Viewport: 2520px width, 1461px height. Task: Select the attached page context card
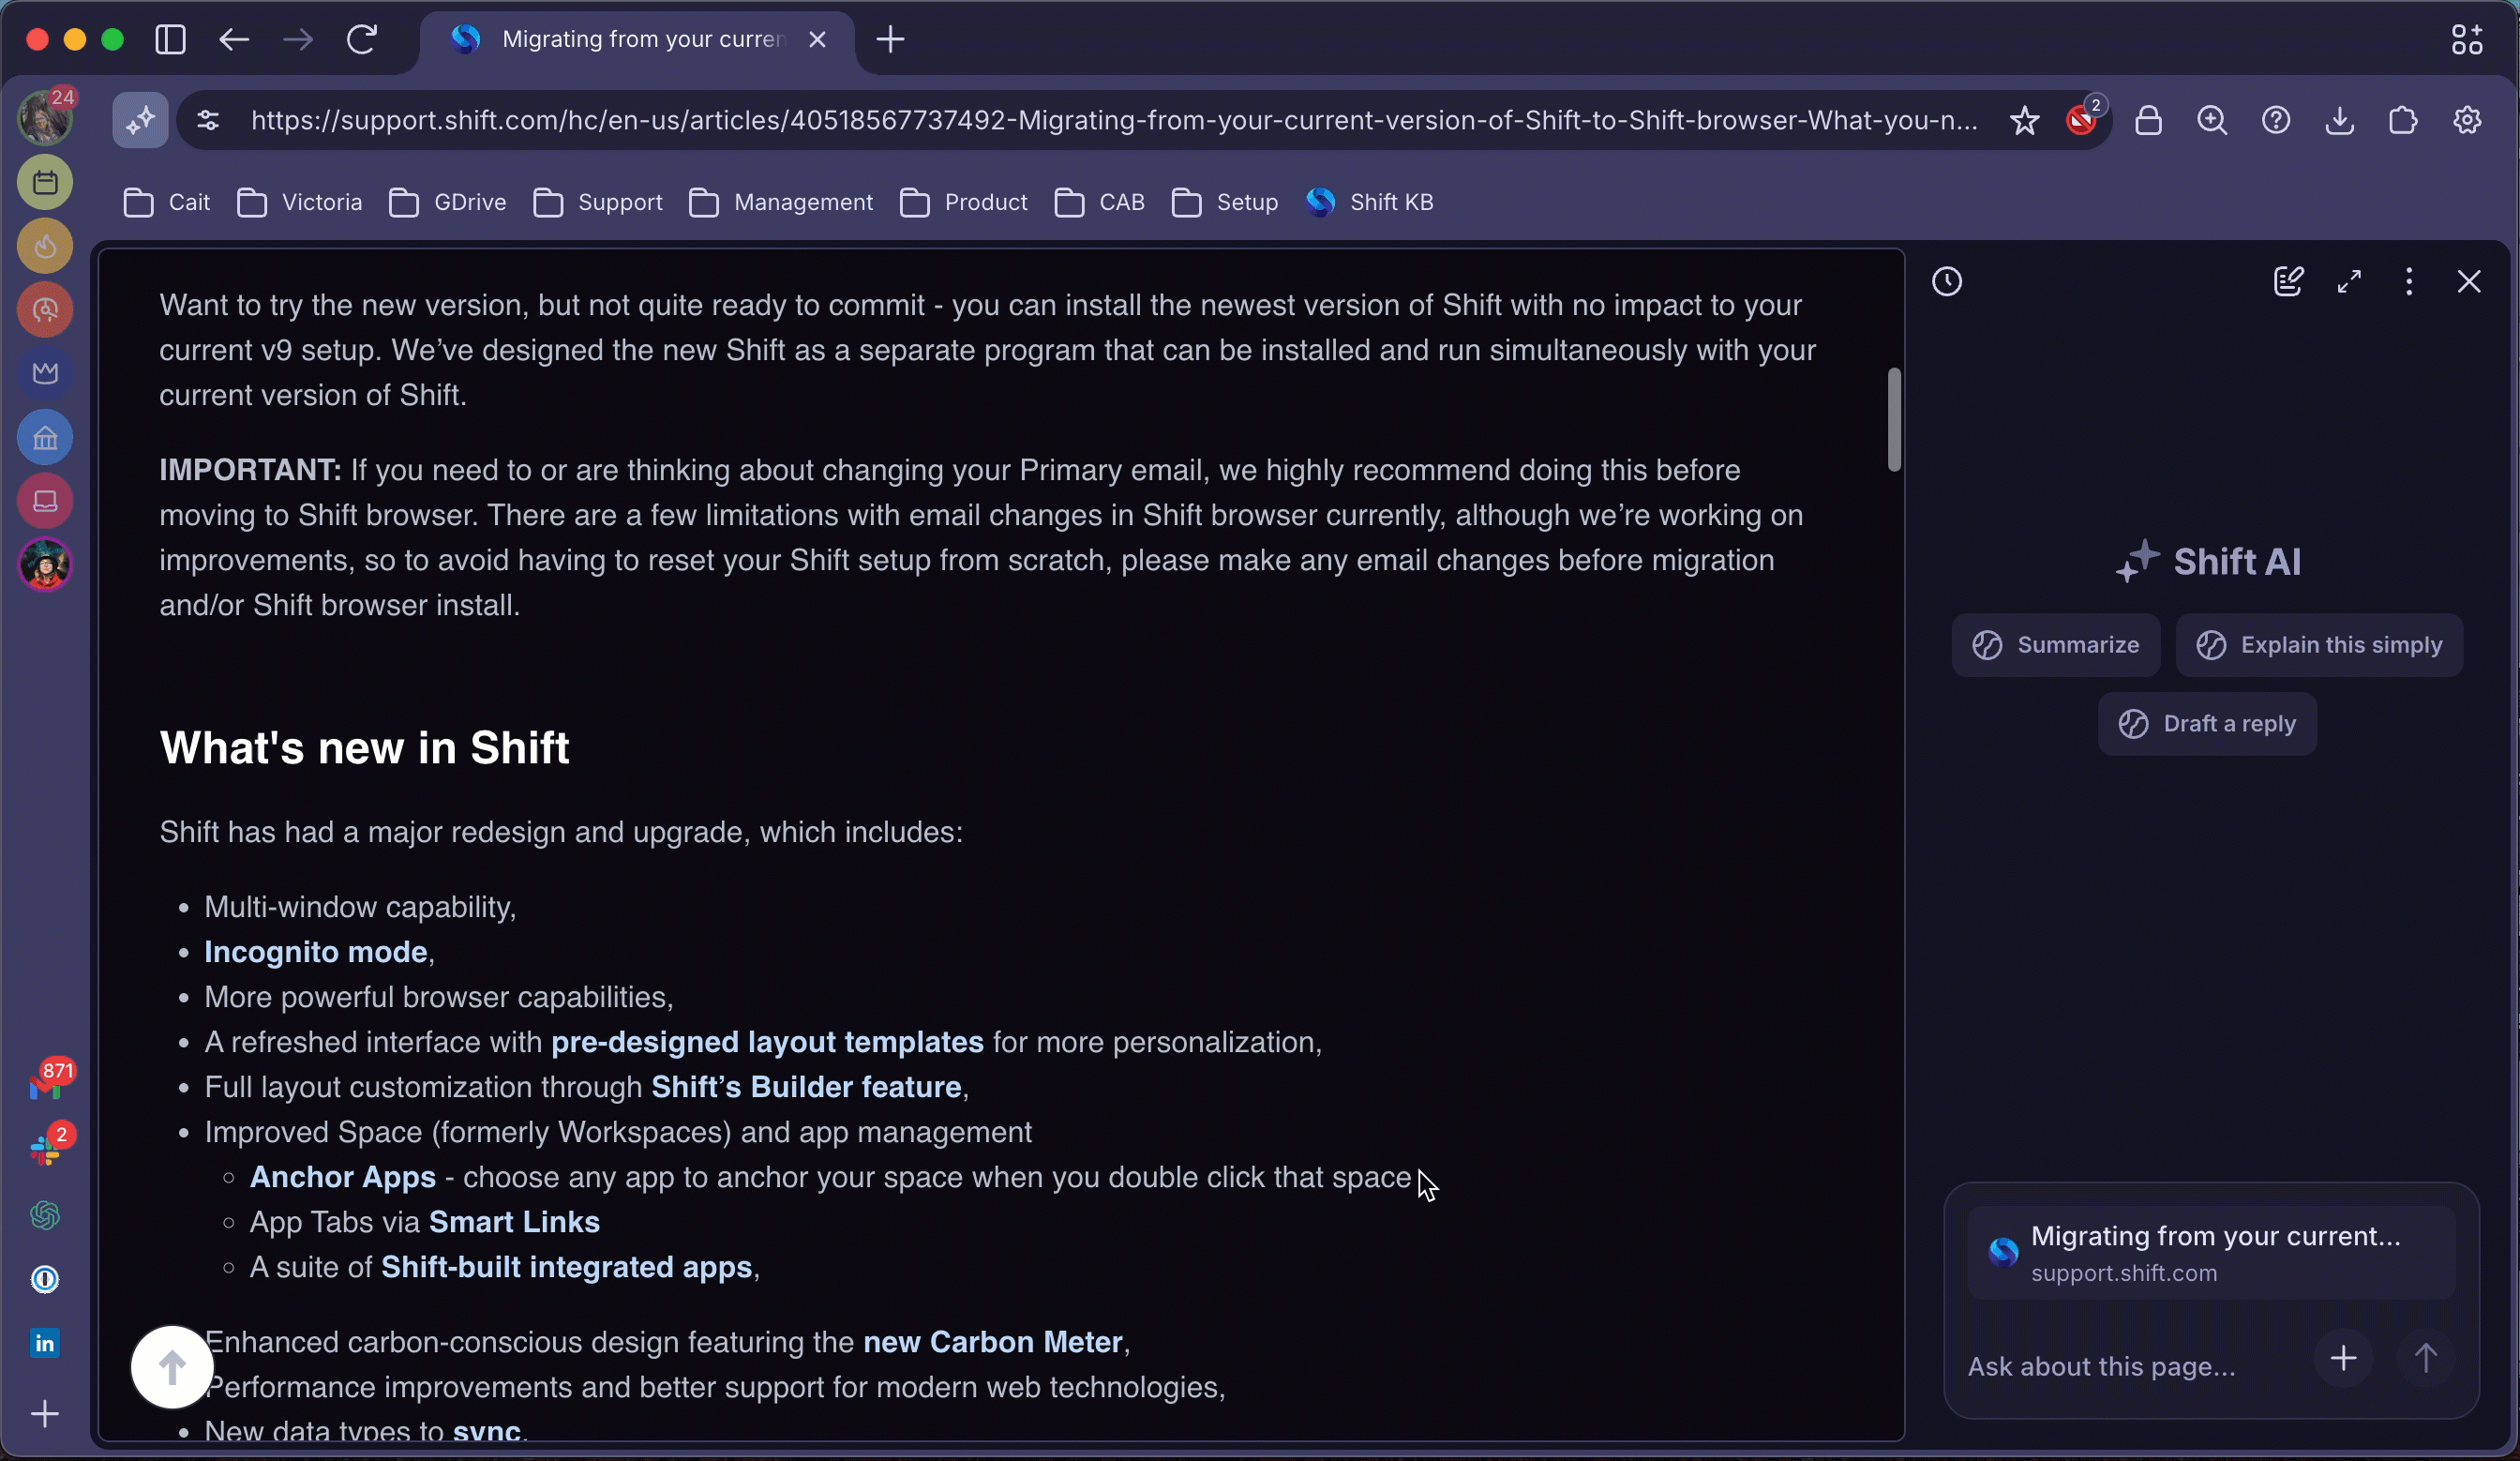pyautogui.click(x=2211, y=1253)
